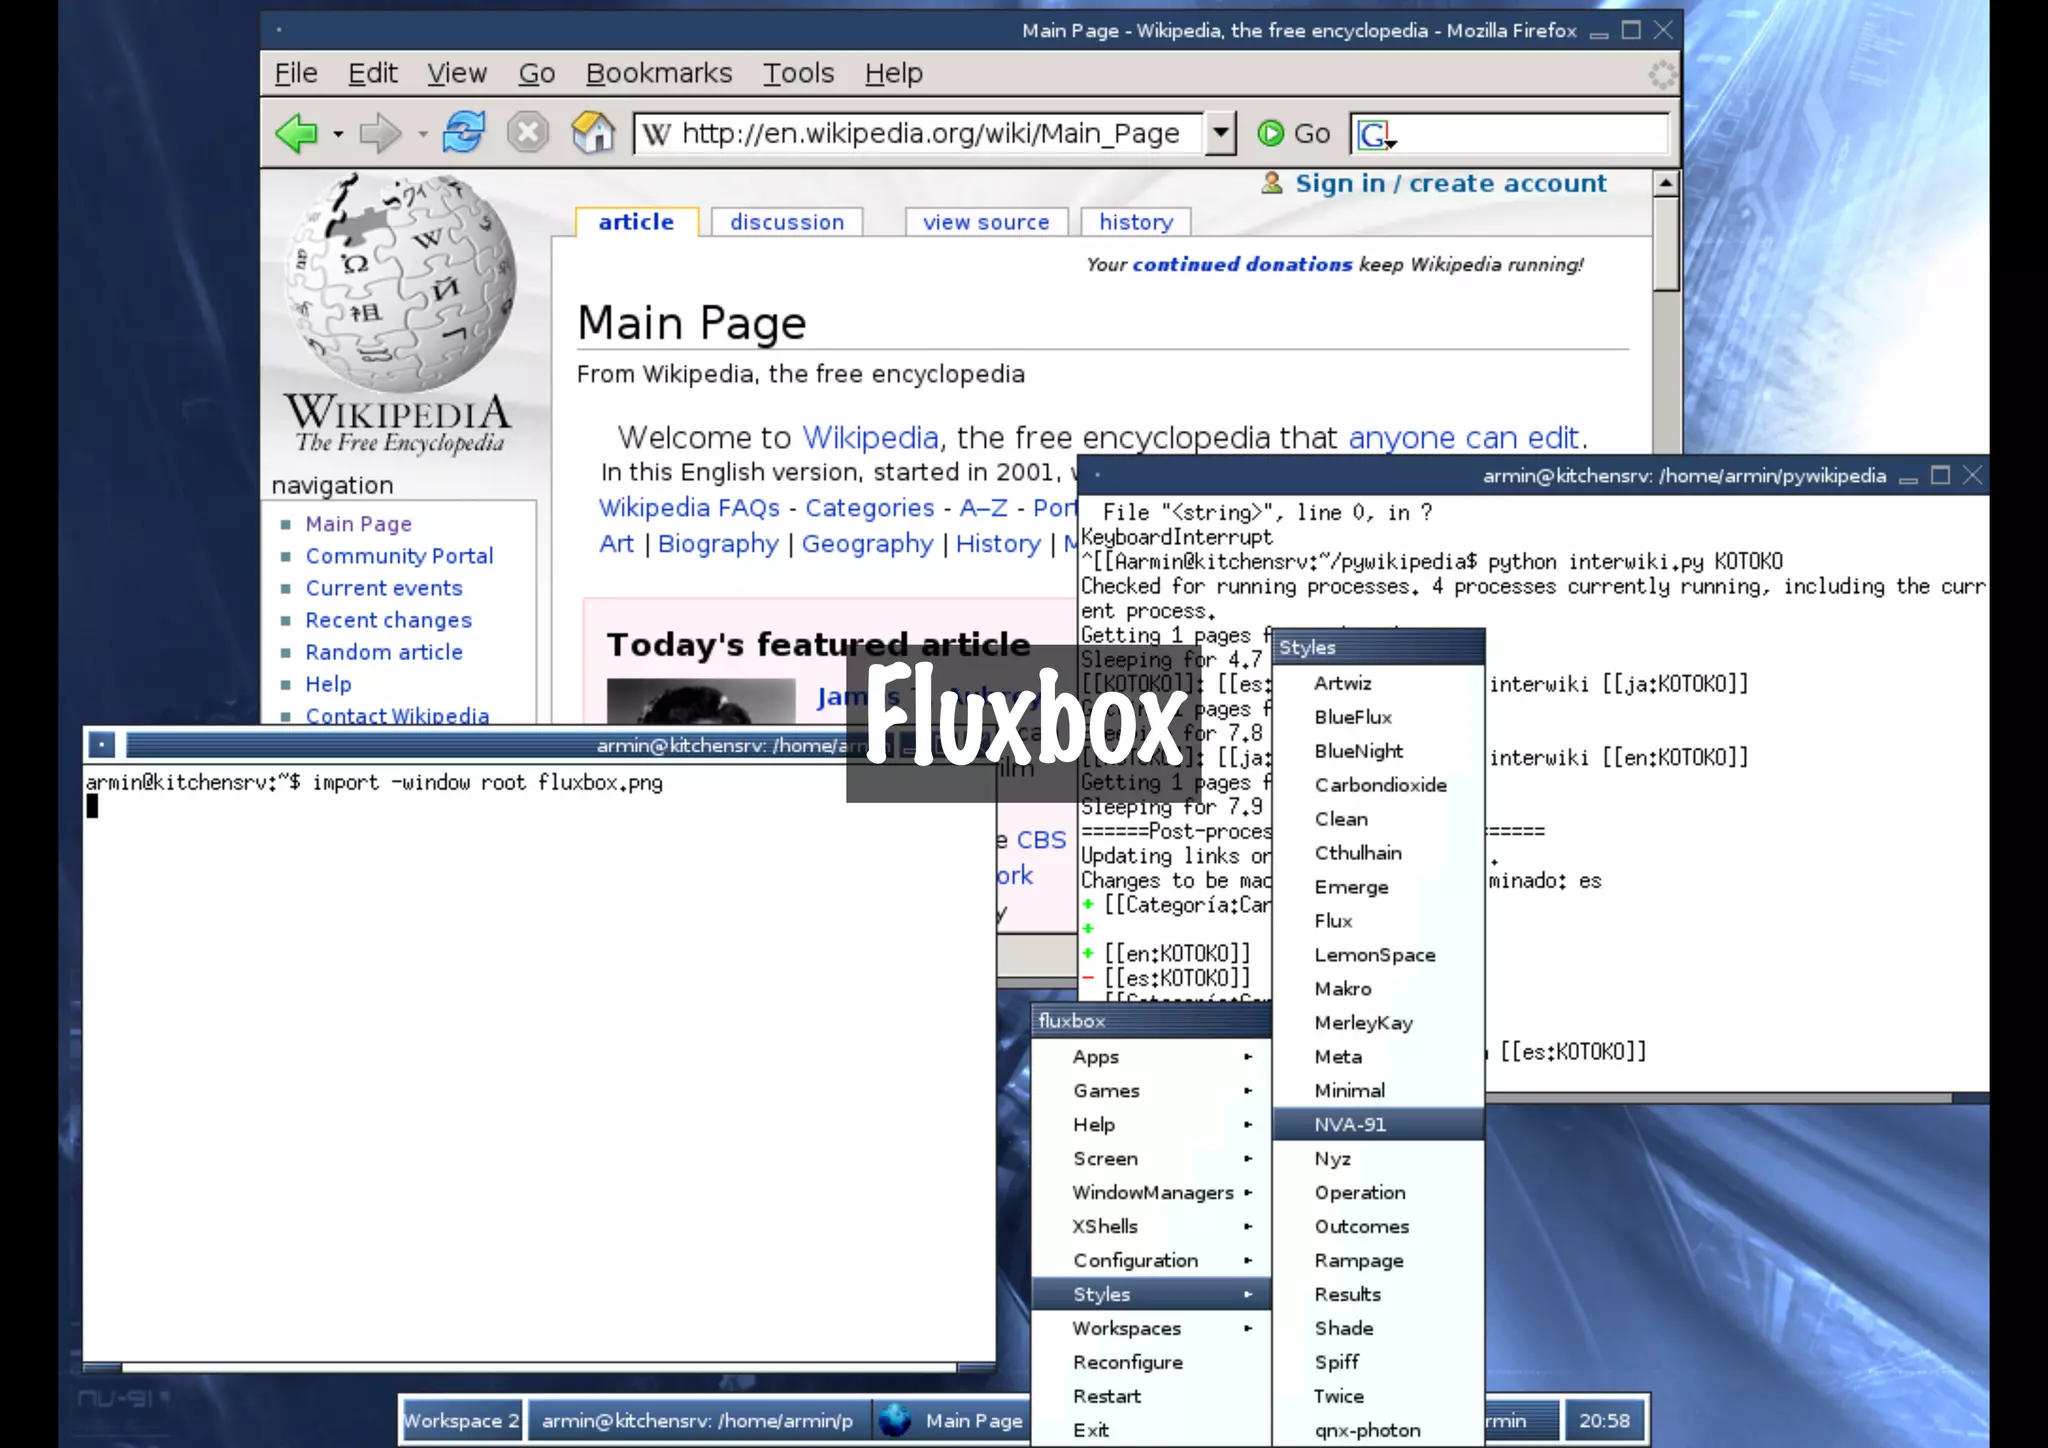Click the stick icon on the front terminal titlebar
The height and width of the screenshot is (1448, 2048).
[102, 744]
